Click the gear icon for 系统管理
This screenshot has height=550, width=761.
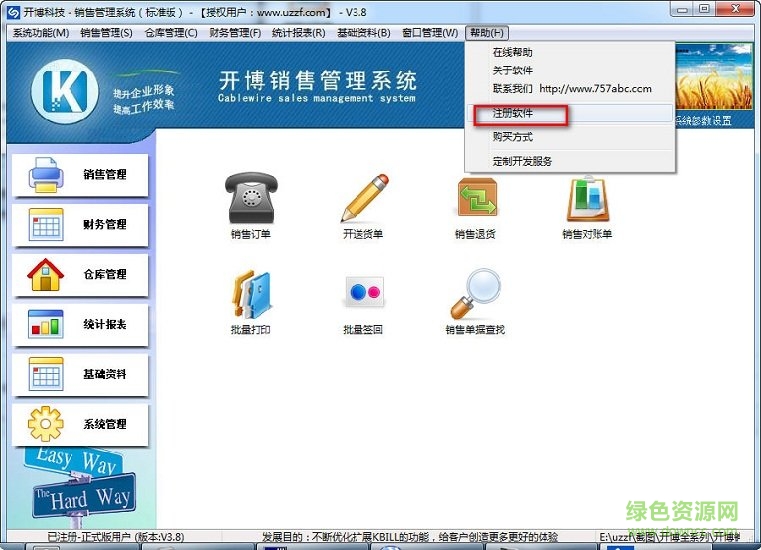coord(45,424)
